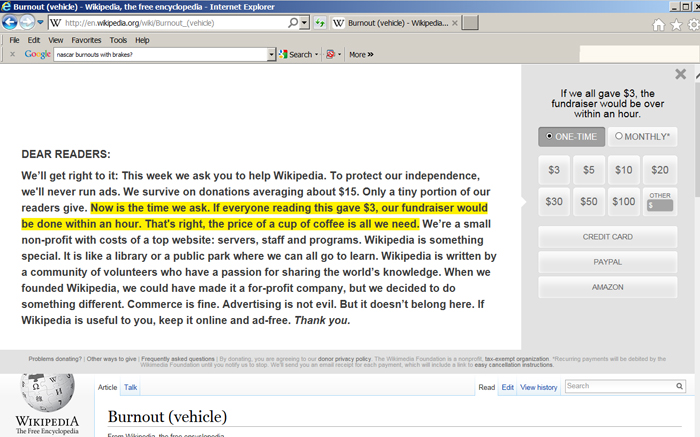Open the View menu
This screenshot has height=437, width=700.
pos(56,40)
